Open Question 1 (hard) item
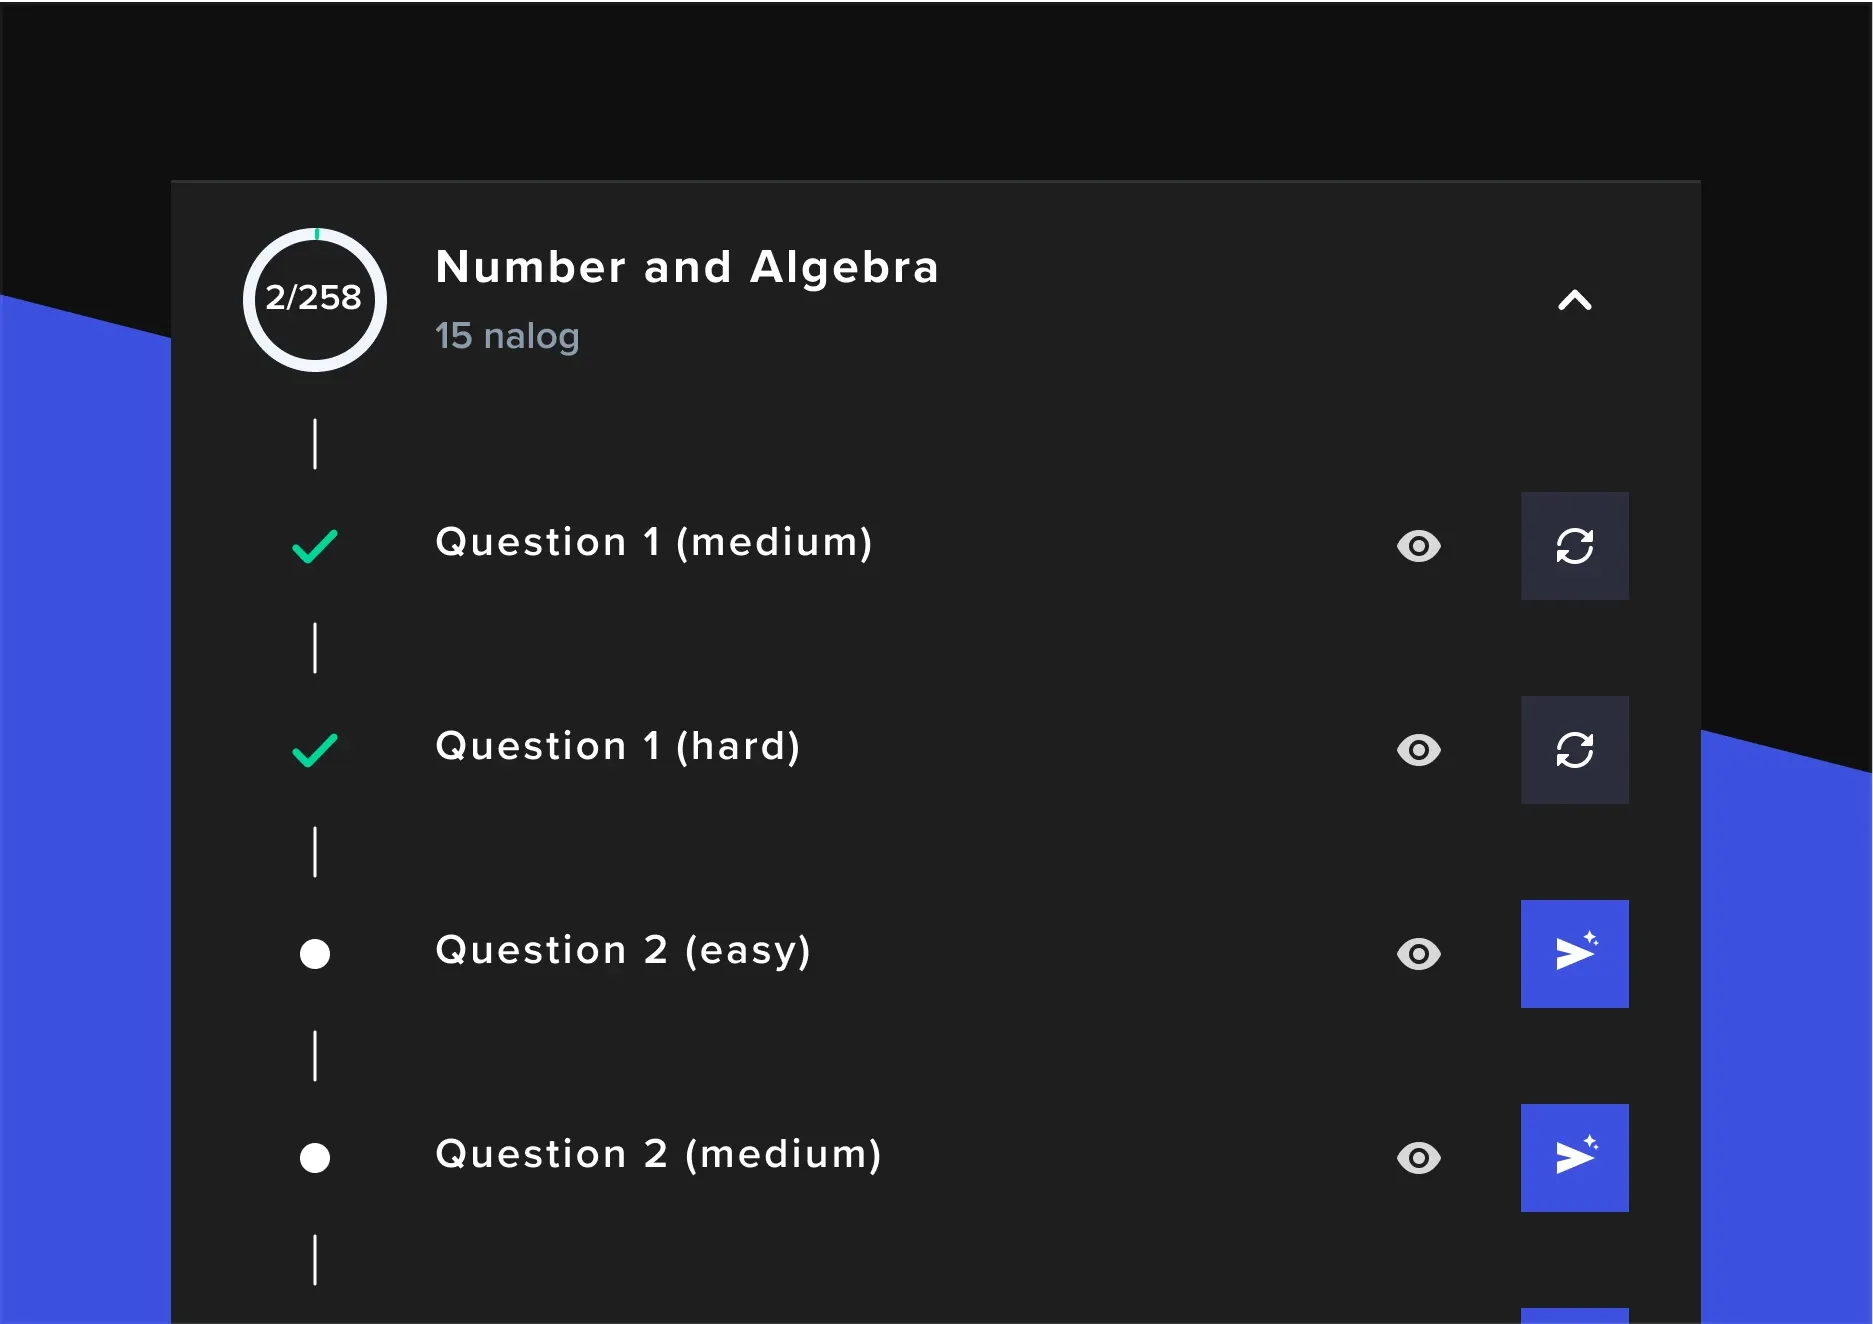Screen dimensions: 1873x1324 pos(618,747)
